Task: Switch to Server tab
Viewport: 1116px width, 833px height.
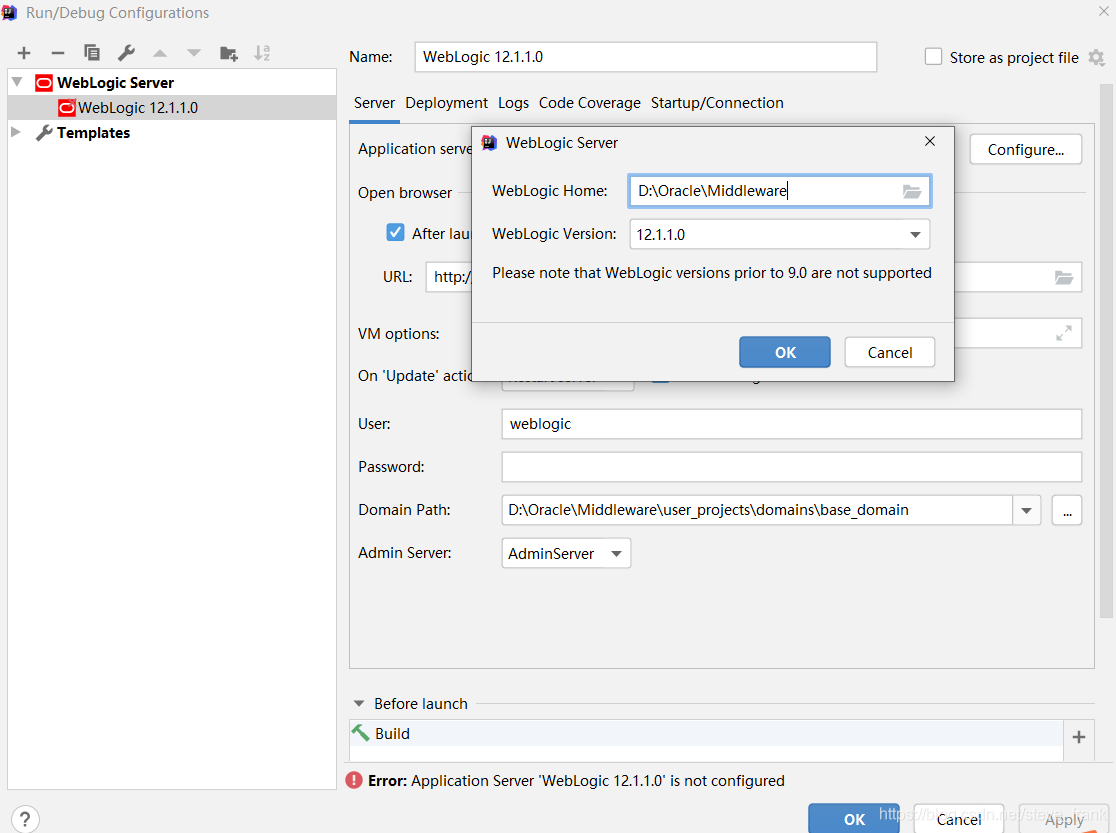Action: (x=374, y=103)
